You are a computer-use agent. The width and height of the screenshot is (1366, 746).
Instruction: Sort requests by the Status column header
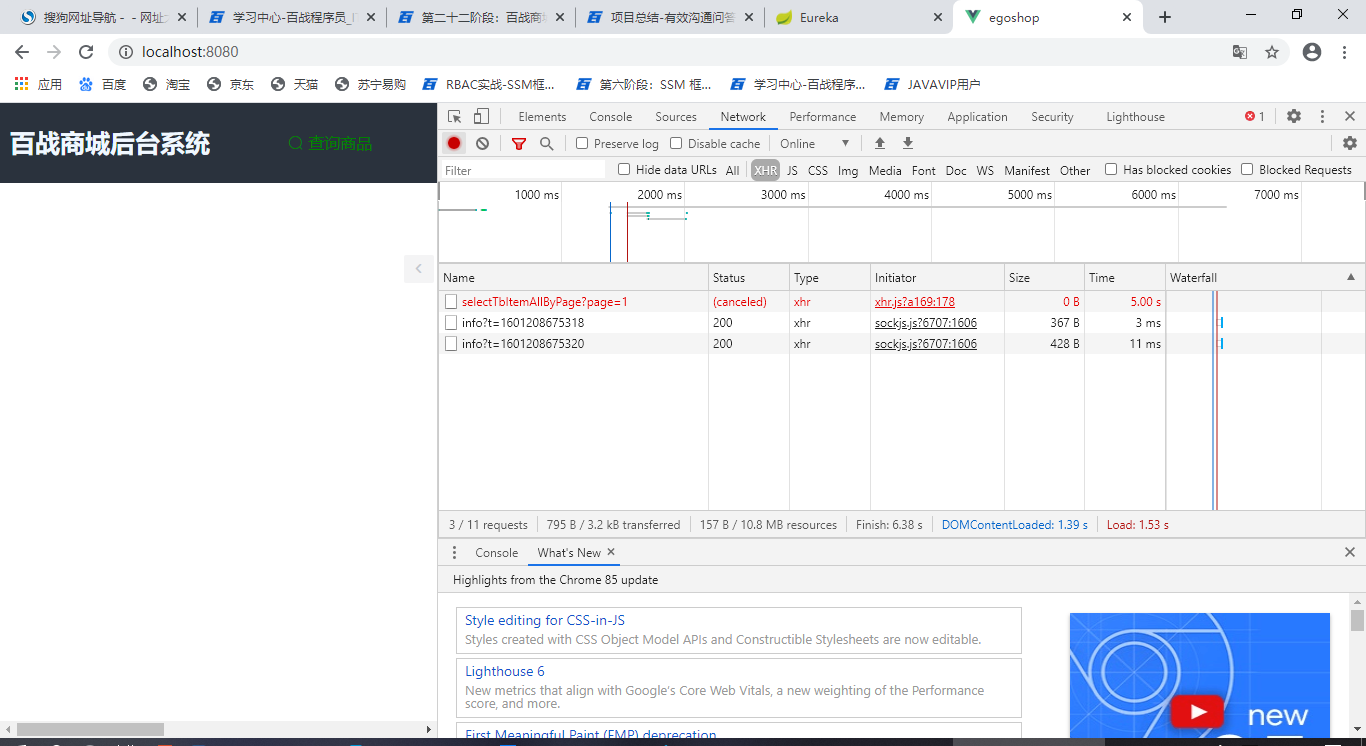pyautogui.click(x=749, y=277)
